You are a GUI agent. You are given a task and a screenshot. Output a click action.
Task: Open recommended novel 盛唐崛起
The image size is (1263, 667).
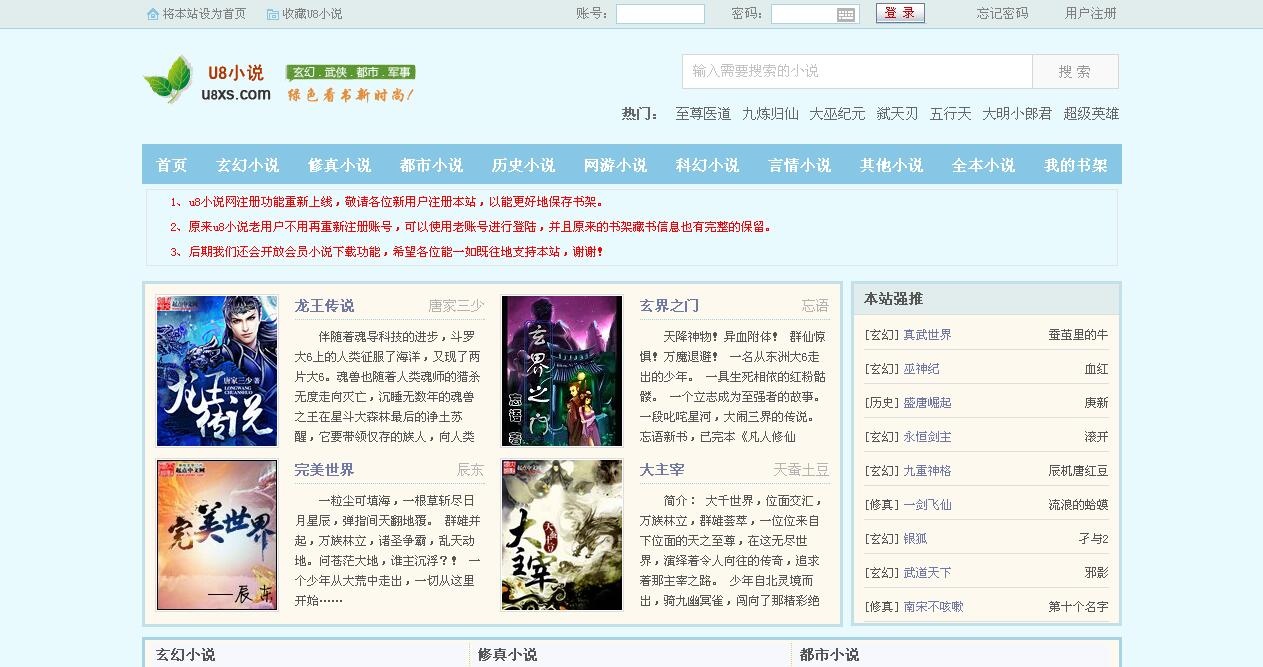(x=927, y=403)
